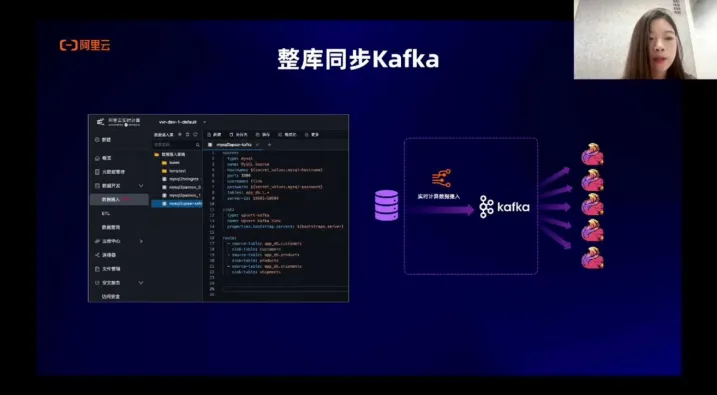Select the highlighted mysql2upser-kafka file in tree

click(x=177, y=203)
